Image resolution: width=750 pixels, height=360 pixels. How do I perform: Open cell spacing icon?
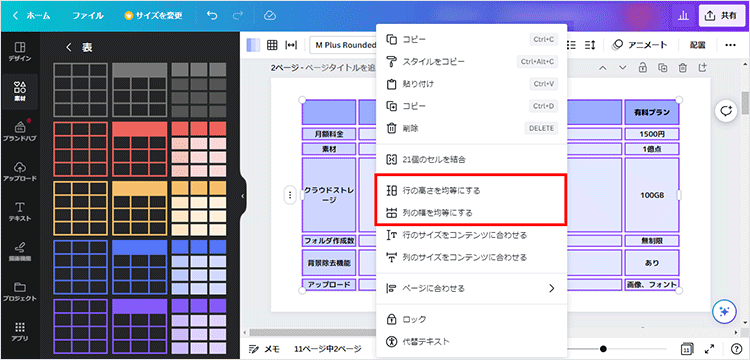pos(291,45)
